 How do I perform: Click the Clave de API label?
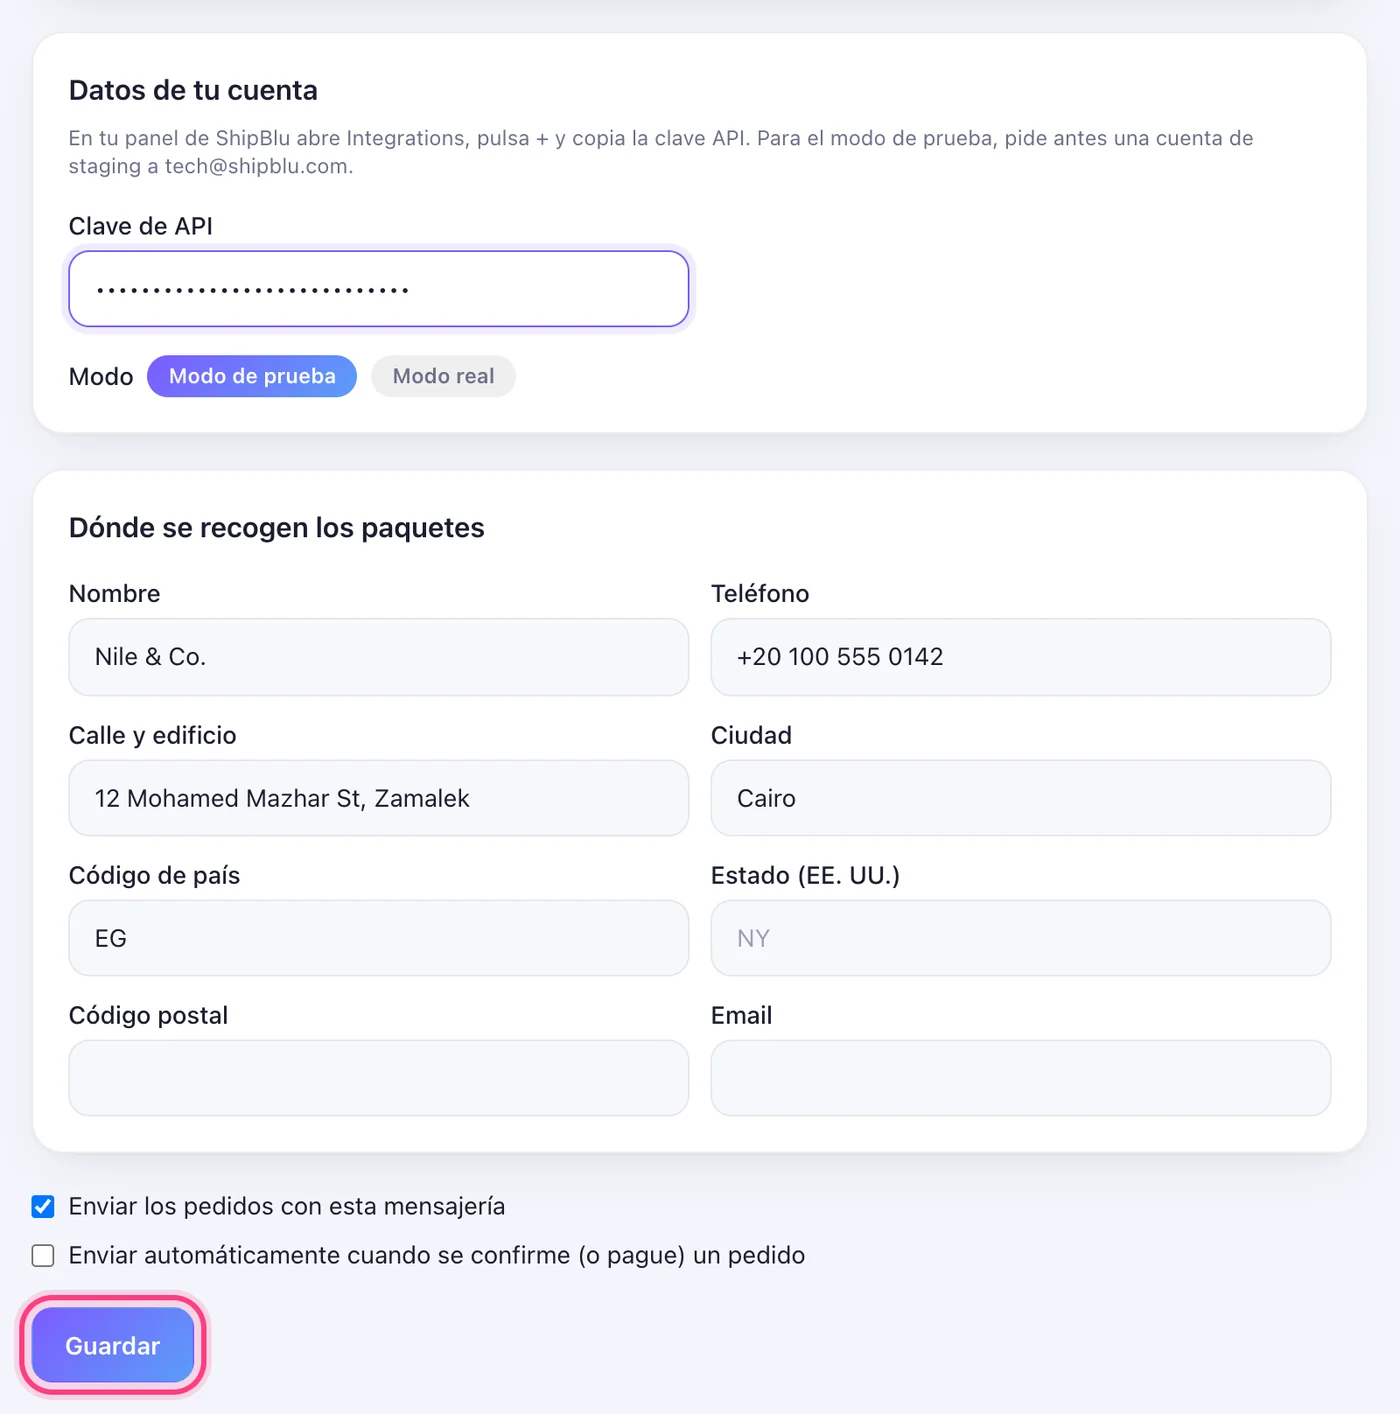point(141,226)
